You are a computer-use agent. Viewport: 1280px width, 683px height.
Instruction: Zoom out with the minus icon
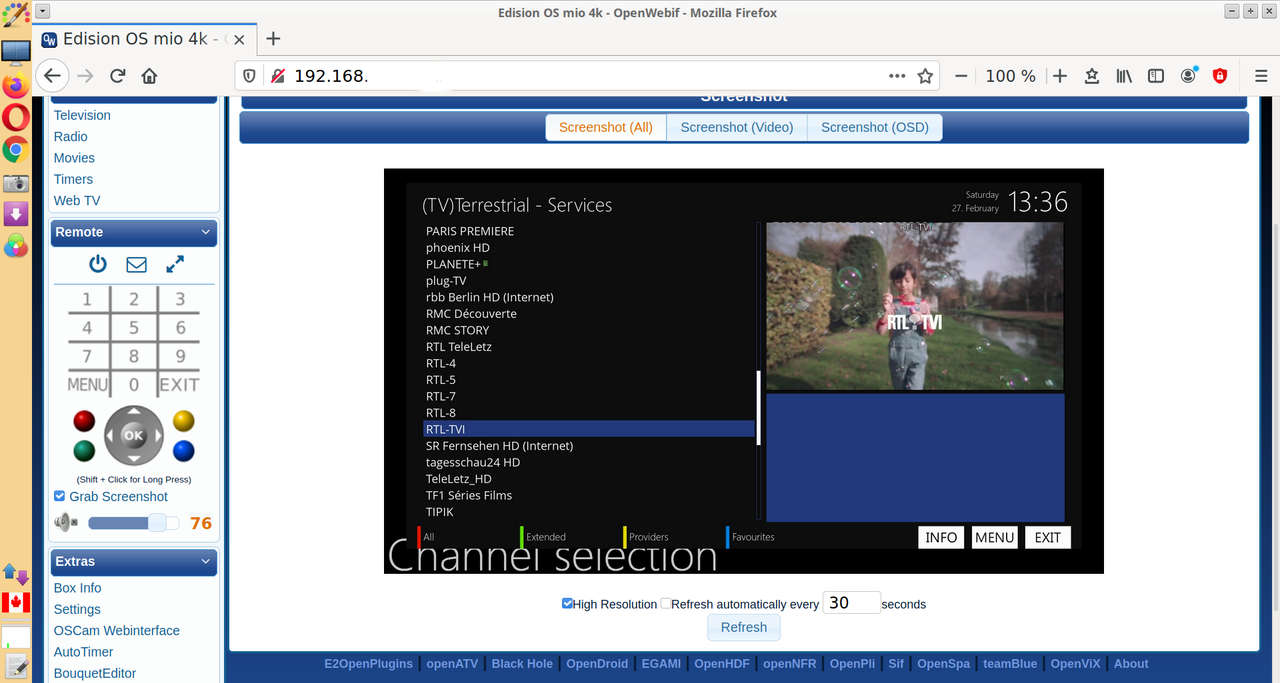coord(961,76)
